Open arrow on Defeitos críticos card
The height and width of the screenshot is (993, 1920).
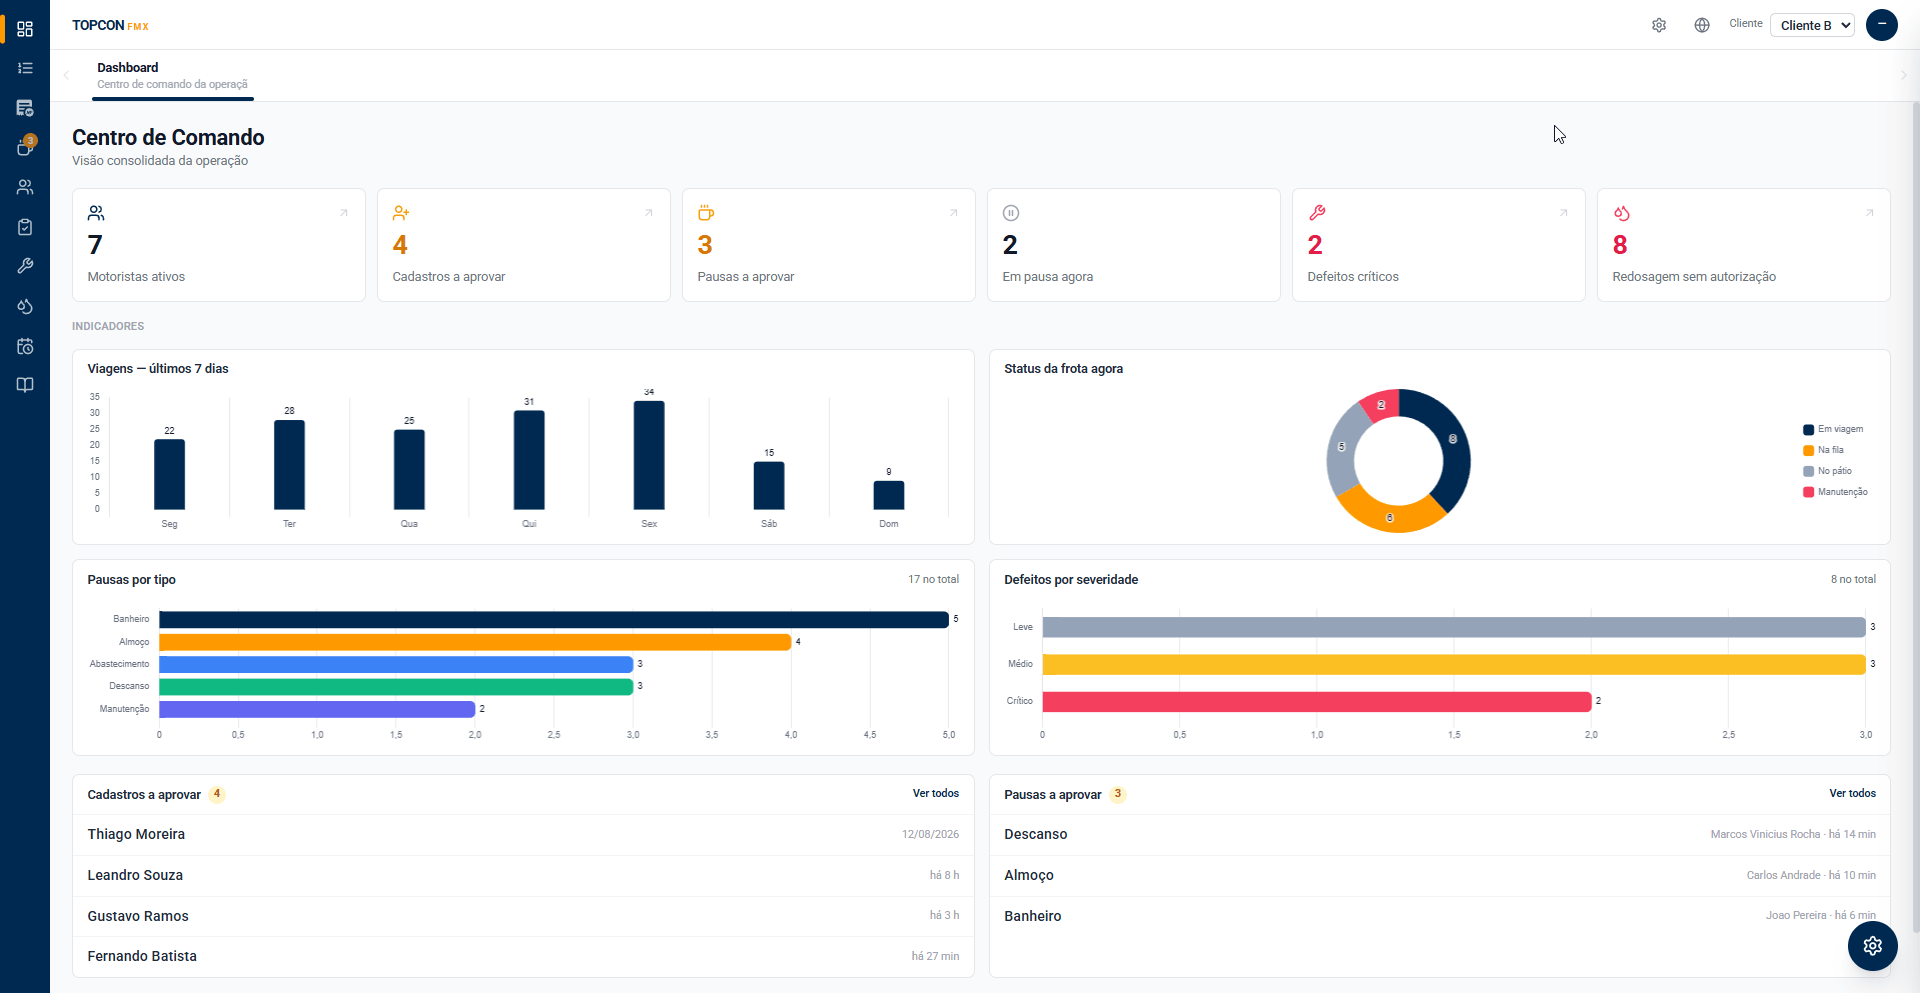tap(1564, 213)
